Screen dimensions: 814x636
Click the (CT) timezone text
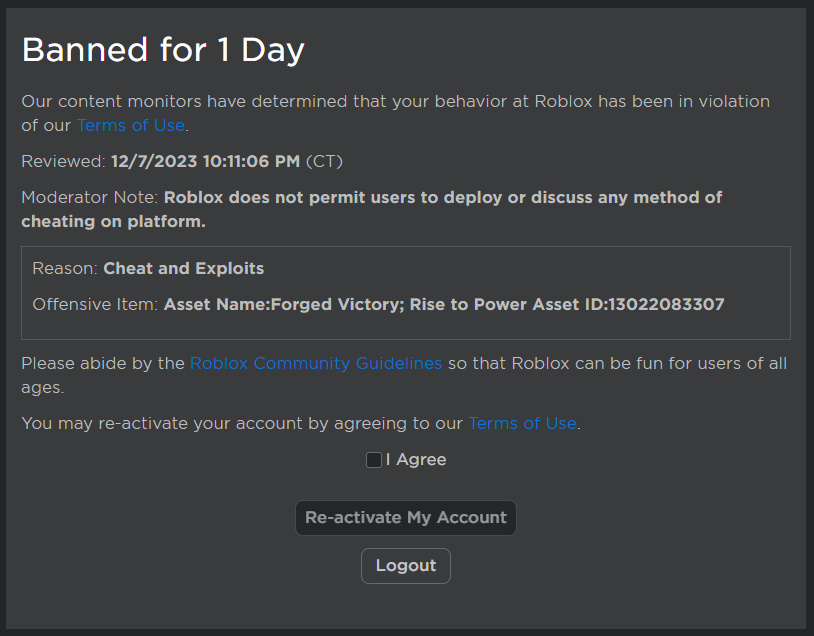pos(327,161)
